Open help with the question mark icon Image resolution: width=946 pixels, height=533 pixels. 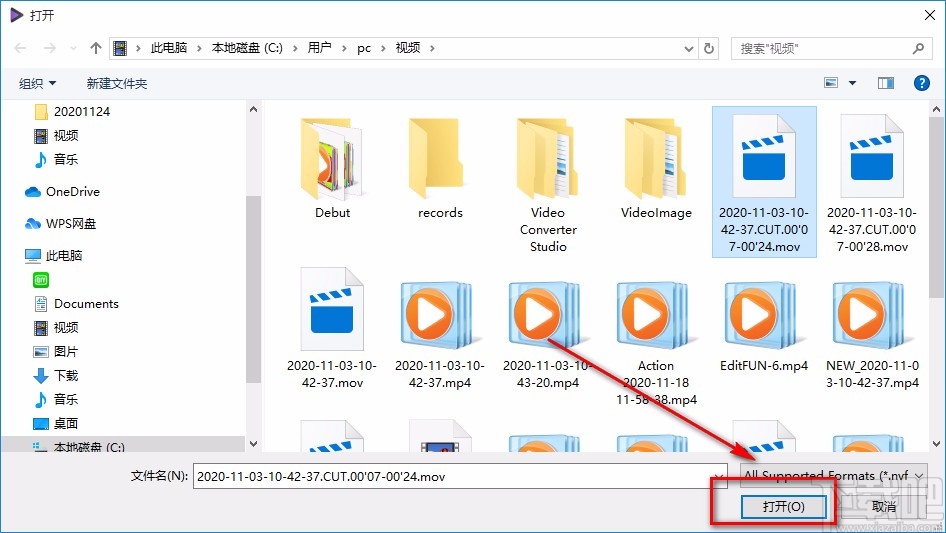[921, 83]
